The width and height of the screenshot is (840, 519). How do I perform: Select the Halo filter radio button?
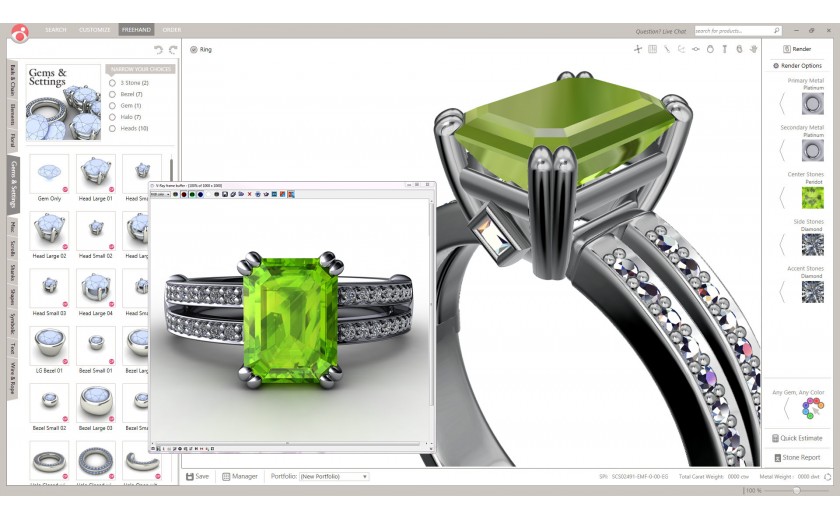(x=112, y=117)
